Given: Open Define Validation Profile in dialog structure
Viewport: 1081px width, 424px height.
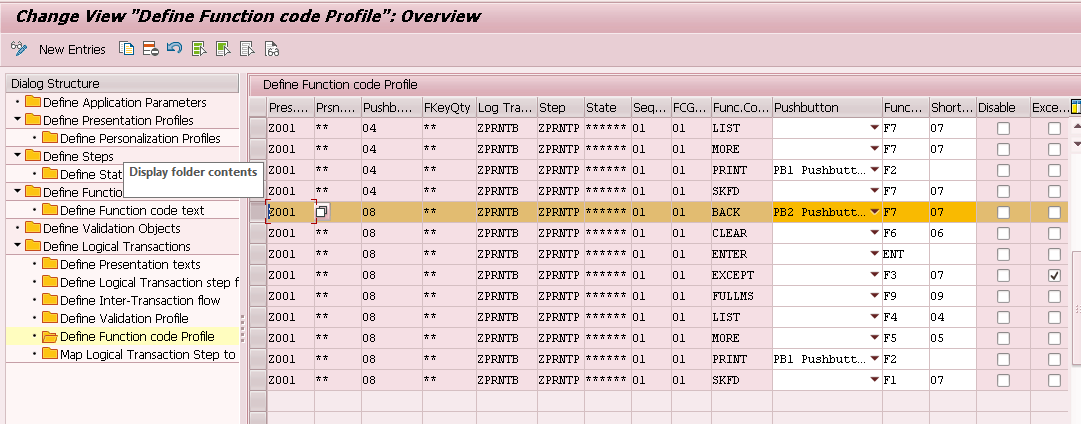Looking at the screenshot, I should 124,318.
